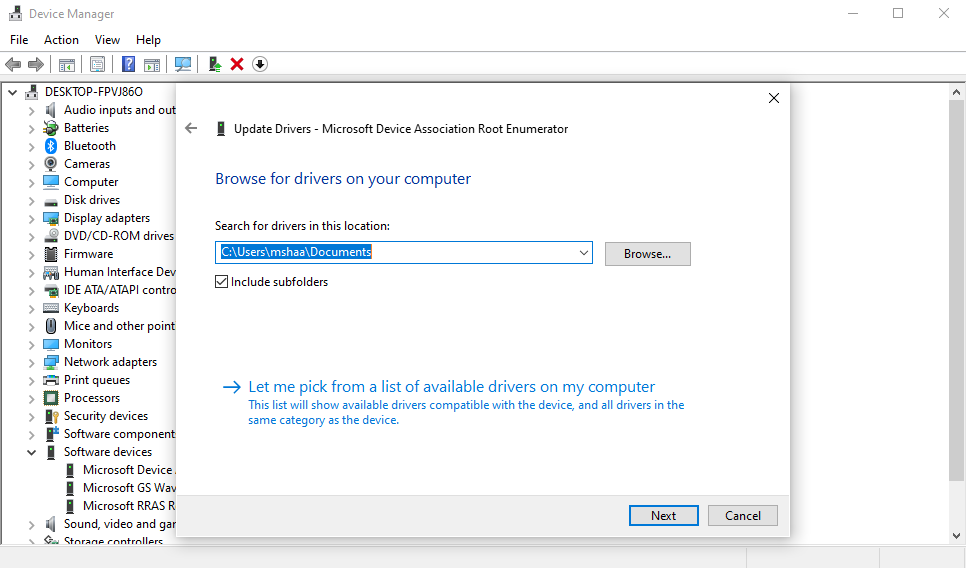Click the Help toolbar icon
Screen dimensions: 966x568
[x=128, y=64]
